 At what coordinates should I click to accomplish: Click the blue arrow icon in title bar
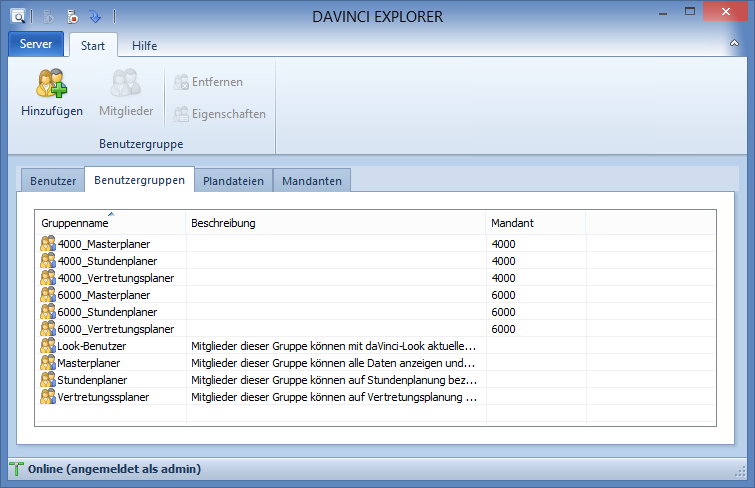pos(95,16)
